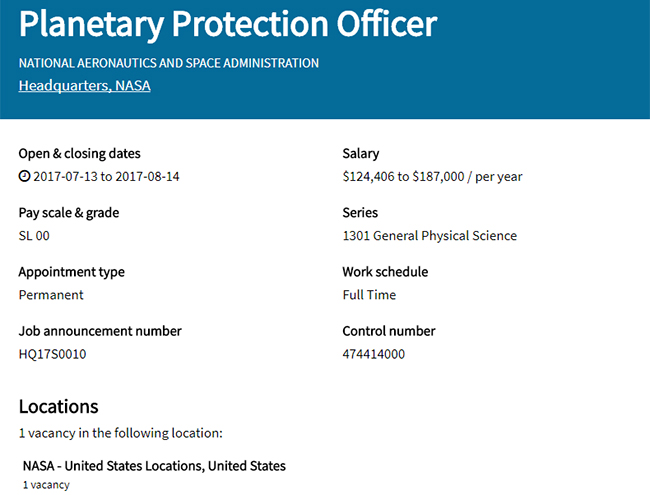
Task: Click NASA - United States Locations entry
Action: pyautogui.click(x=154, y=466)
